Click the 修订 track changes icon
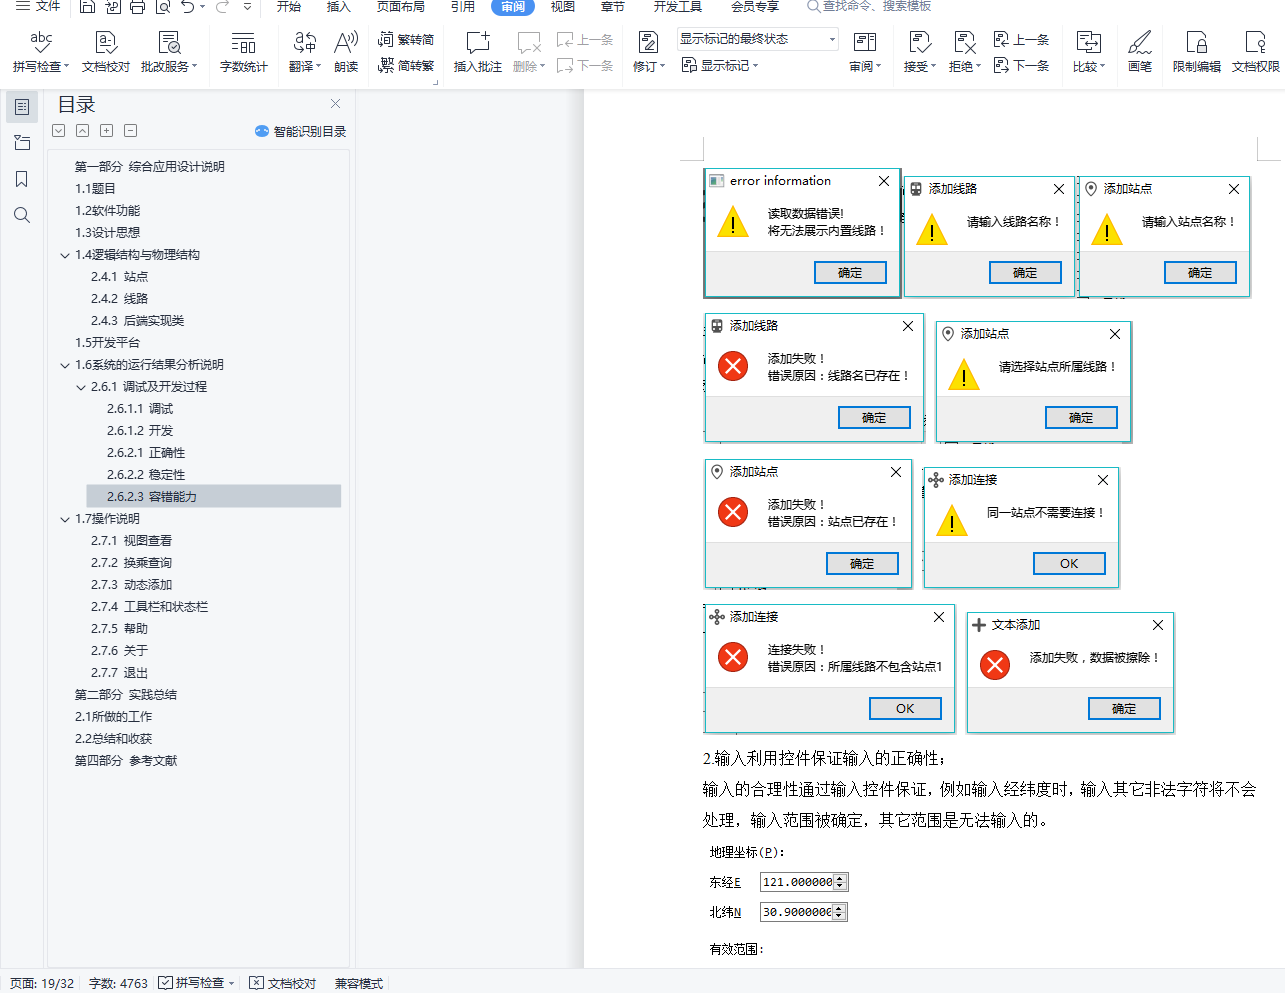 pos(648,42)
